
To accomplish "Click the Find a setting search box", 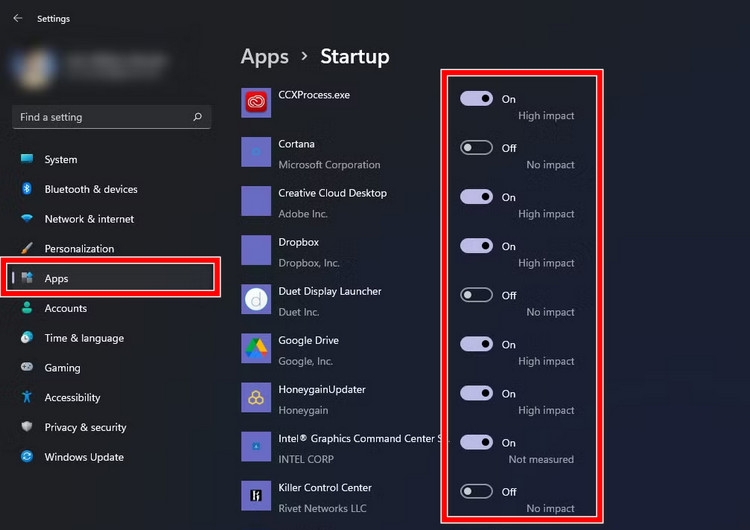I will coord(111,117).
